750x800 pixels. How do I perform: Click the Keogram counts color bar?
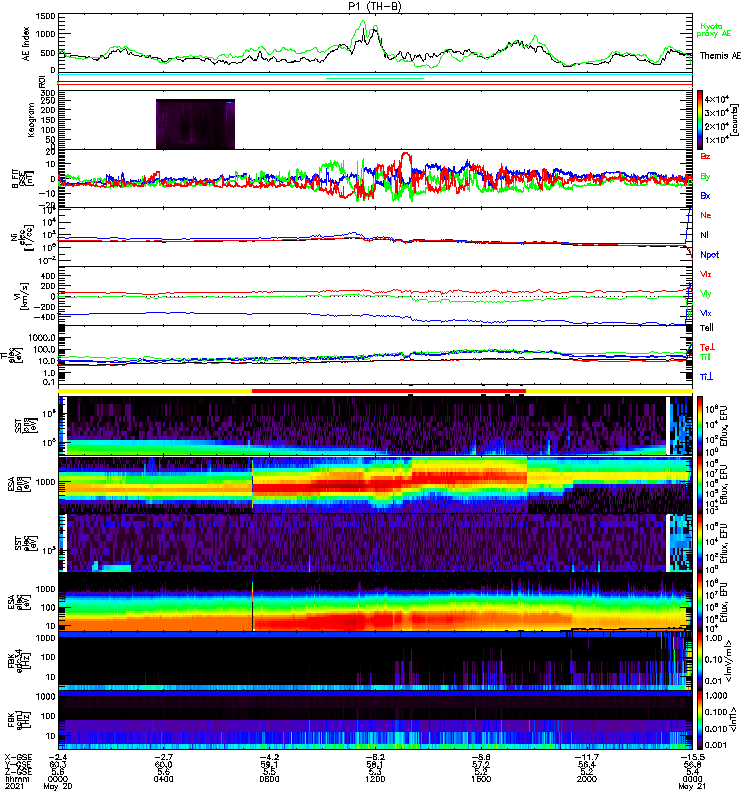(700, 120)
